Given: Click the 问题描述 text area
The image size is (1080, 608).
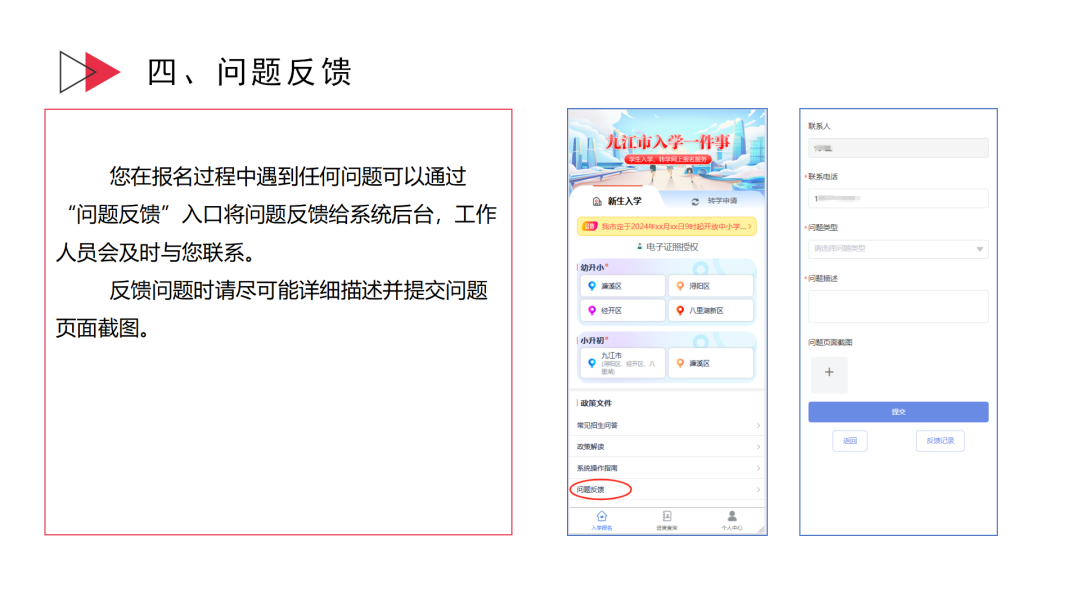Looking at the screenshot, I should [x=897, y=307].
